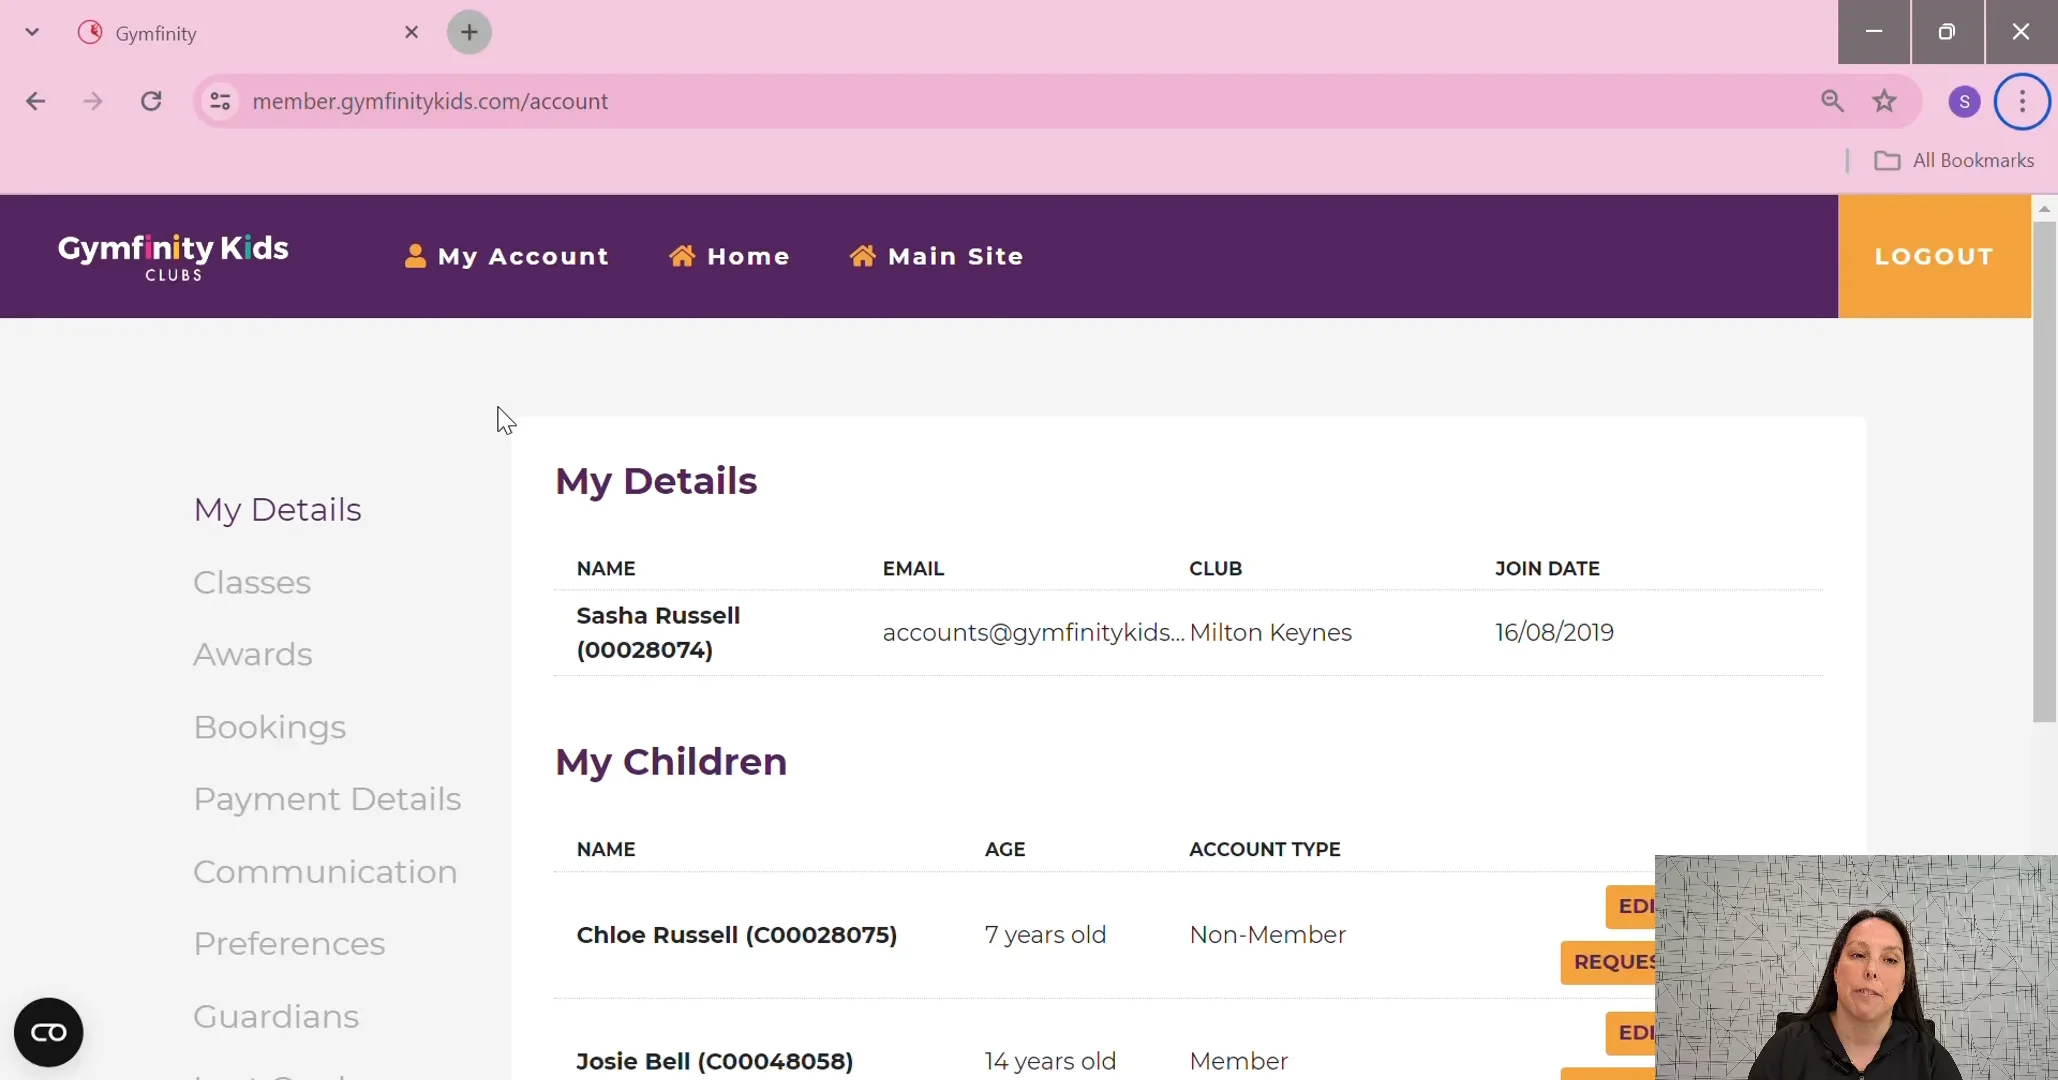Open My Account in top navigation
Screen dimensions: 2058x1080
(506, 256)
